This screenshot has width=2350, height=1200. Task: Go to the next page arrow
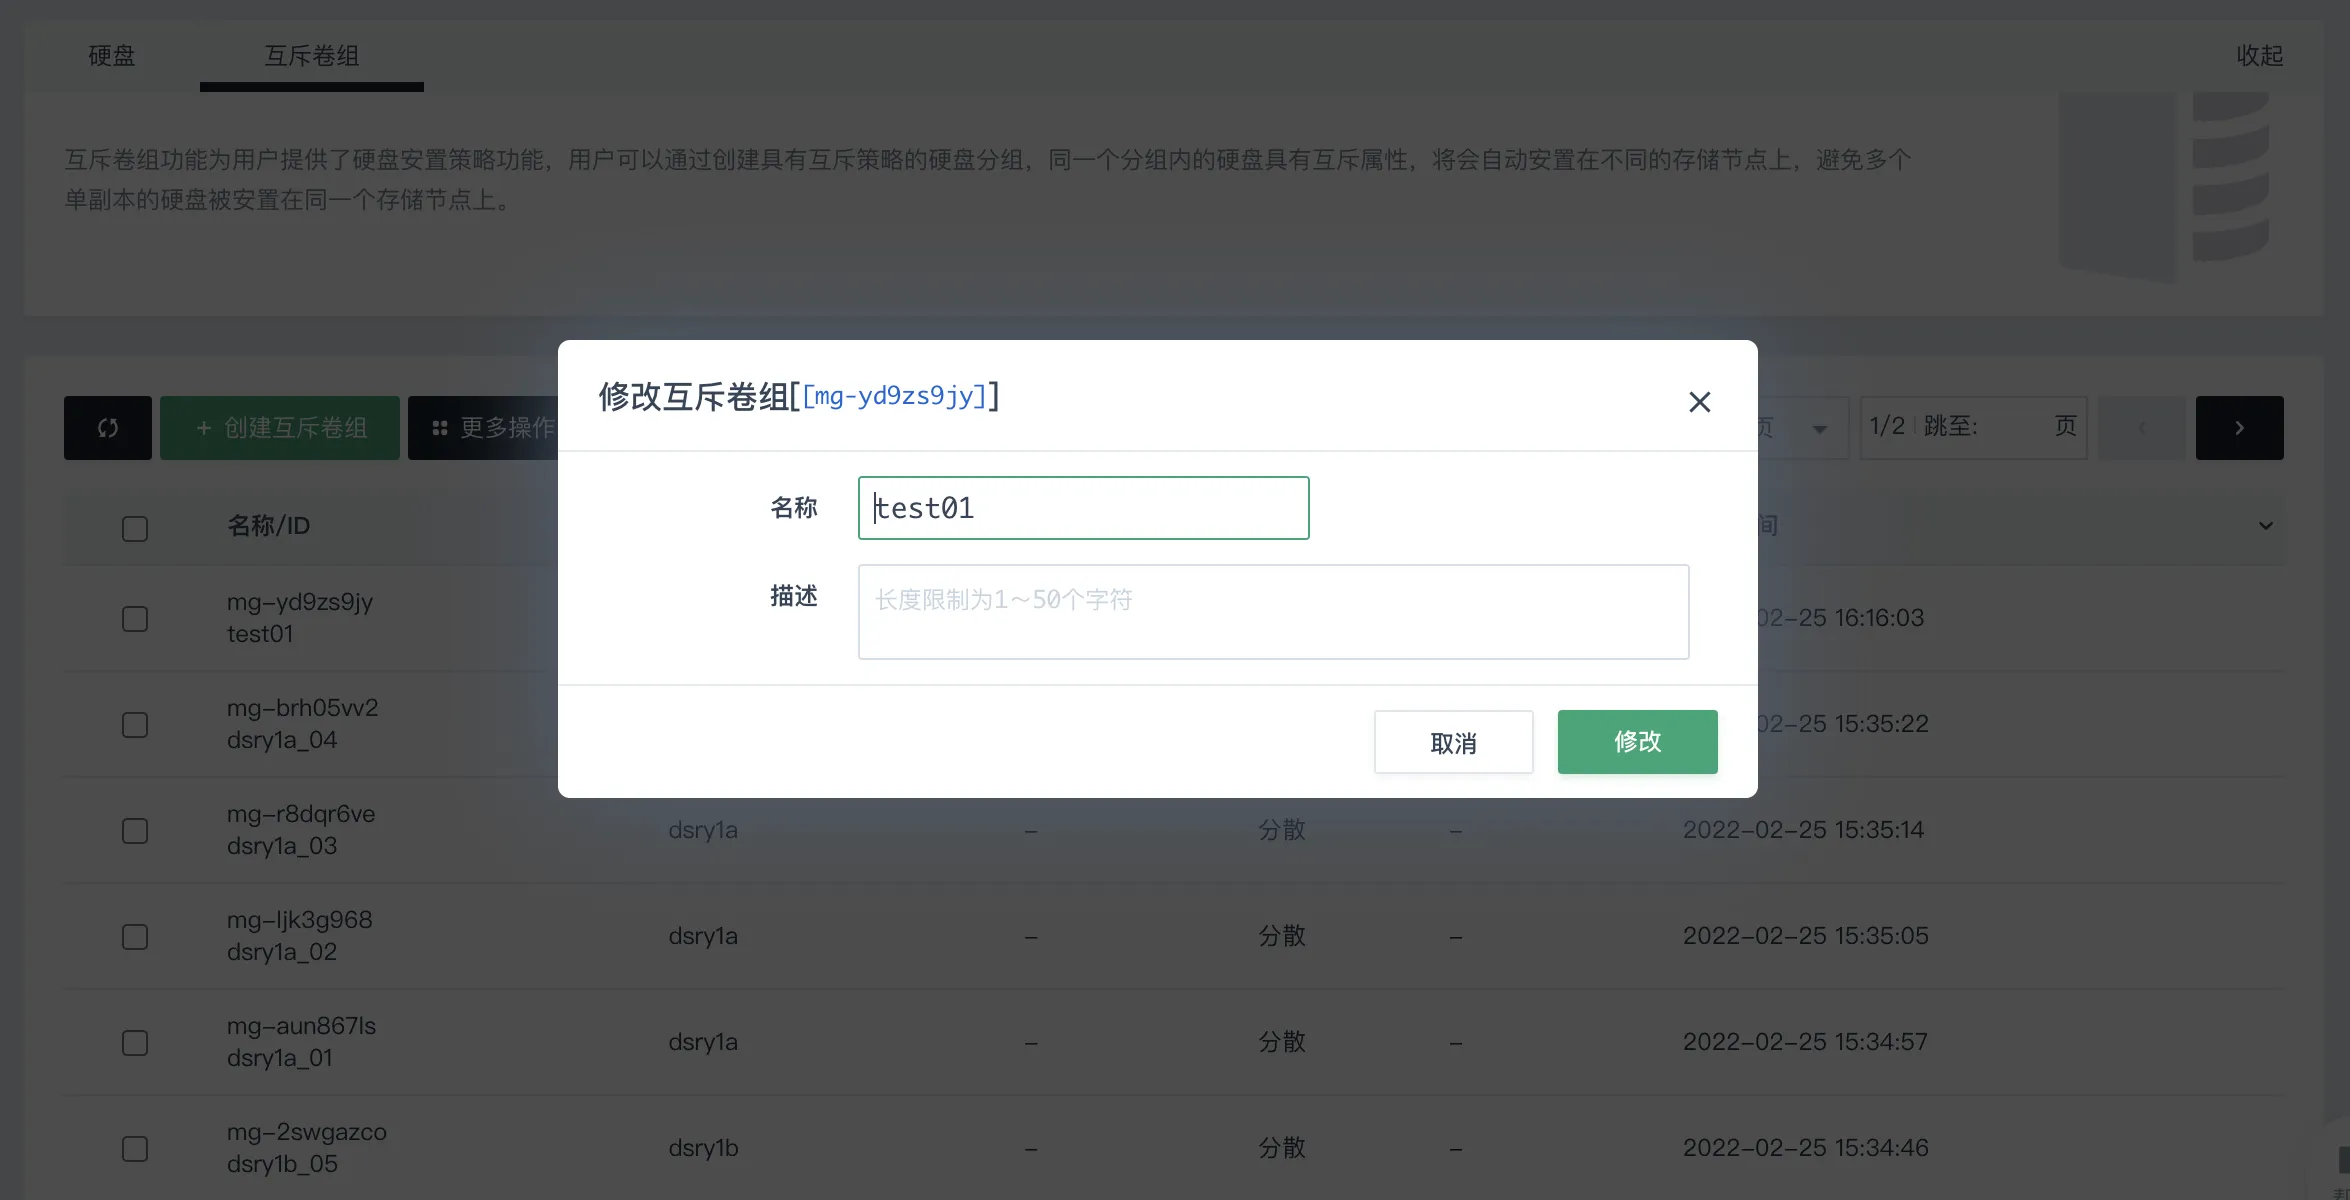tap(2239, 428)
